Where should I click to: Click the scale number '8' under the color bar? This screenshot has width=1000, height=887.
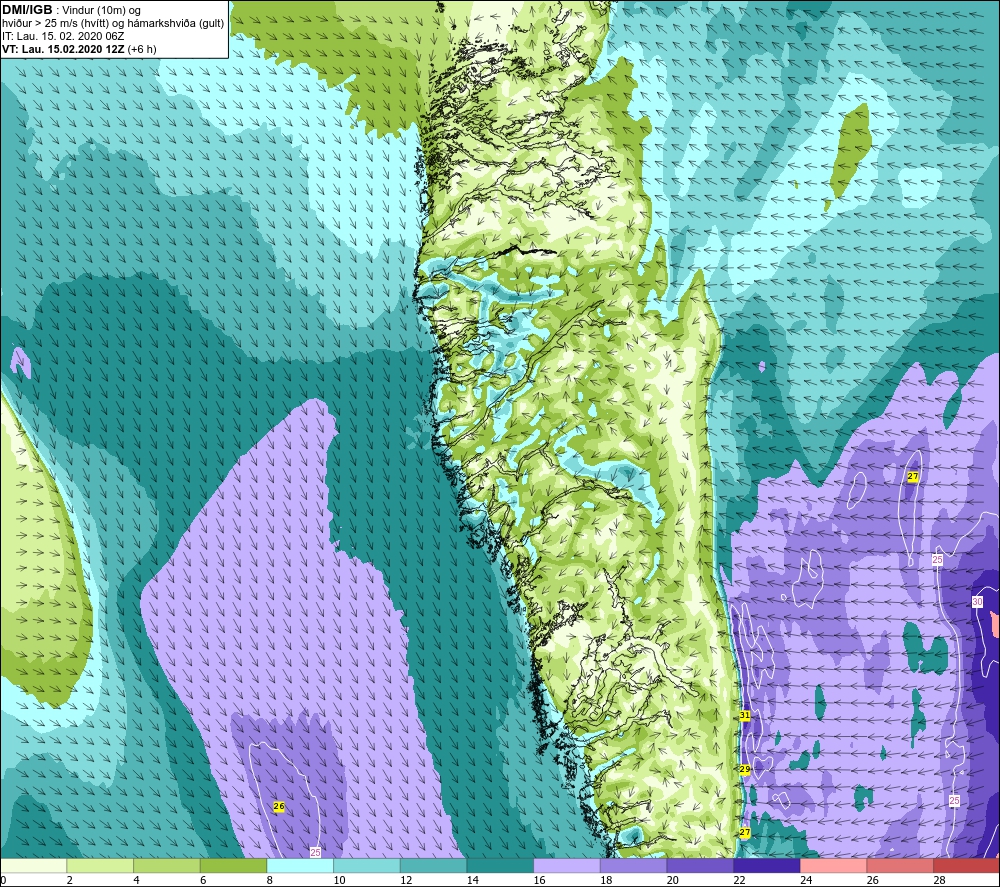pos(269,880)
